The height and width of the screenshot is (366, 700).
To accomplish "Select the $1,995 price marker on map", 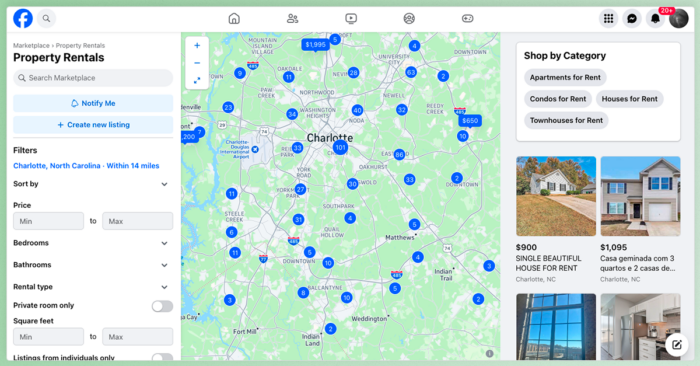I will (x=316, y=45).
